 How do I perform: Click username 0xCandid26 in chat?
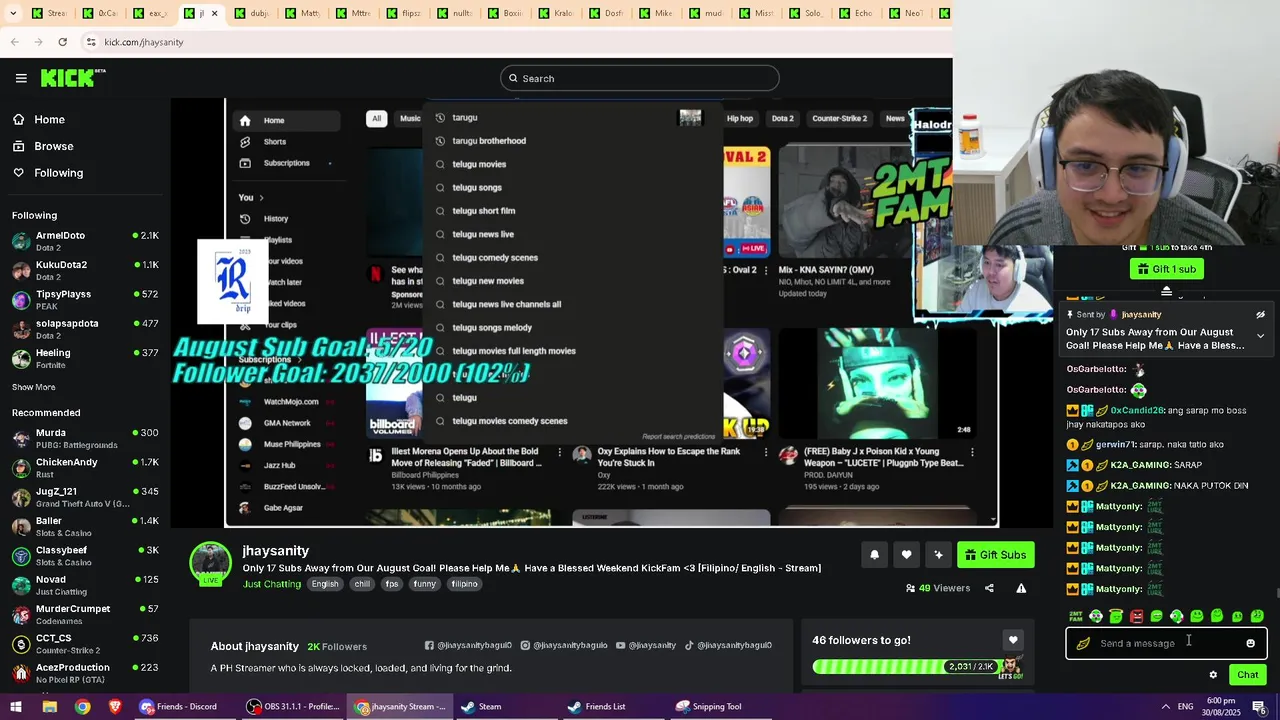pyautogui.click(x=1137, y=410)
